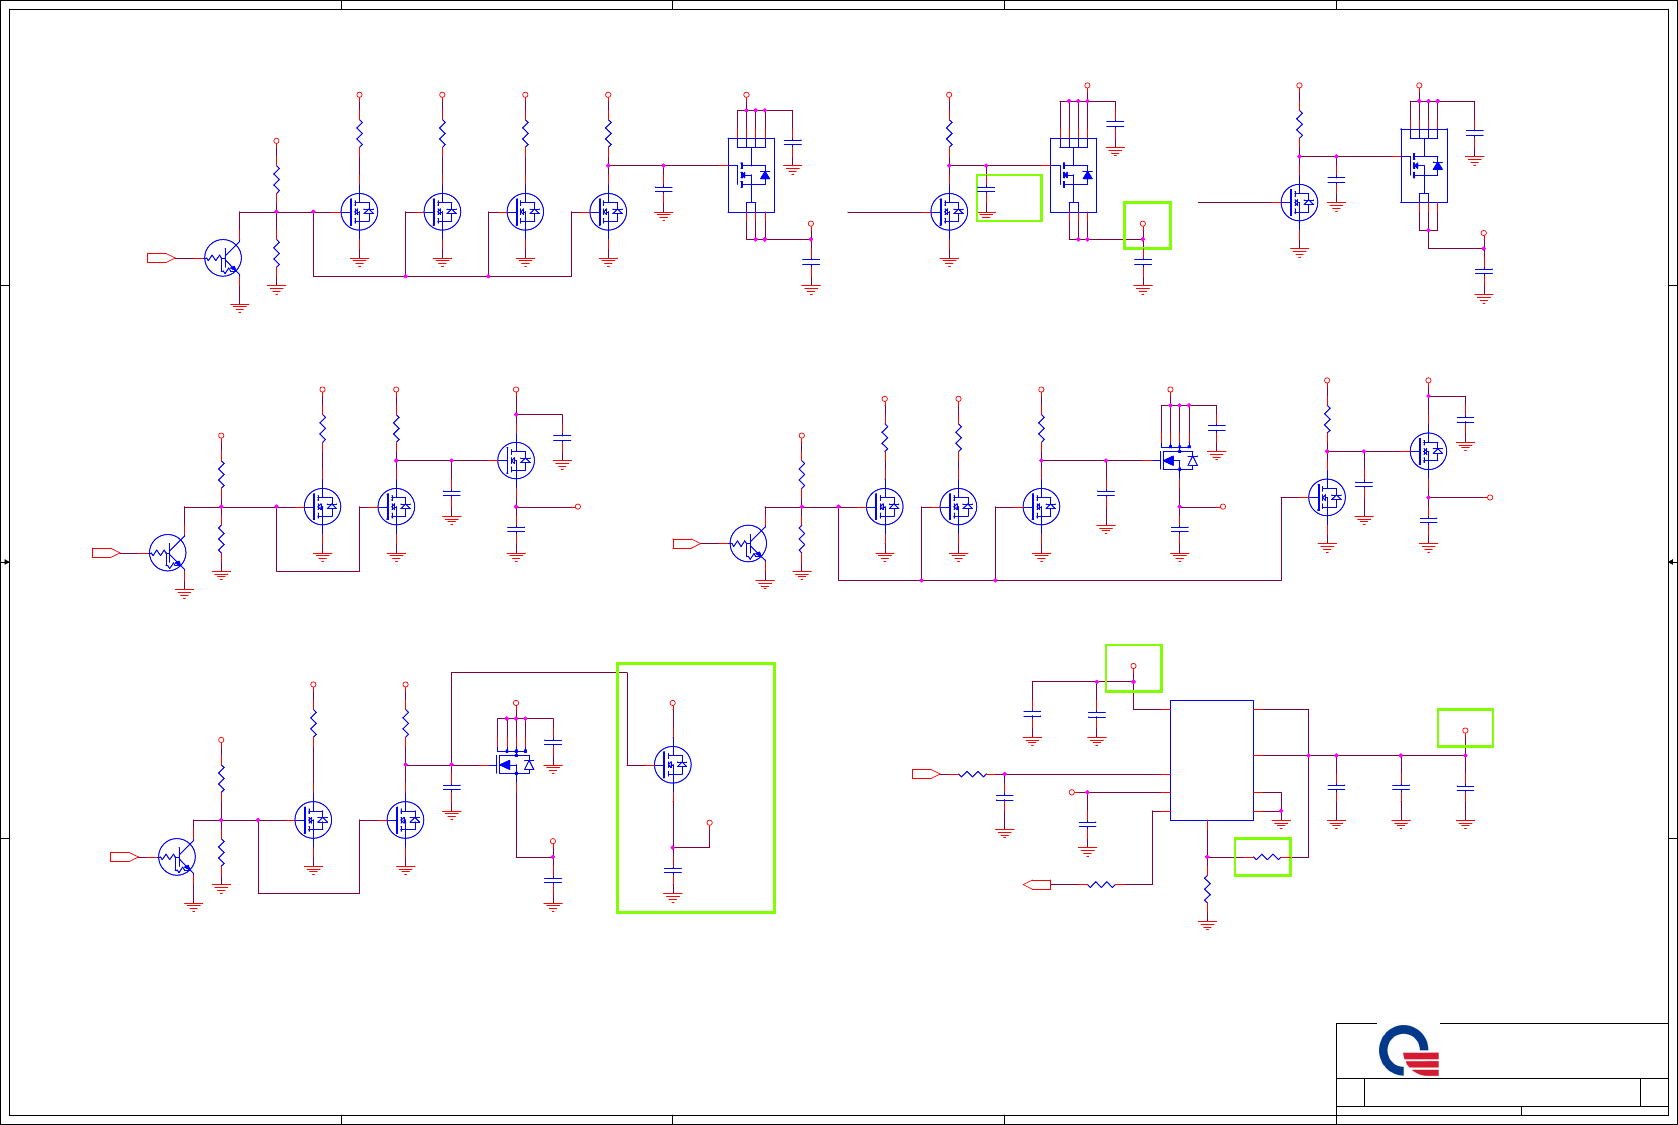Click the Quanta logo in the title block
Screen dimensions: 1678x1125
coord(1409,1050)
